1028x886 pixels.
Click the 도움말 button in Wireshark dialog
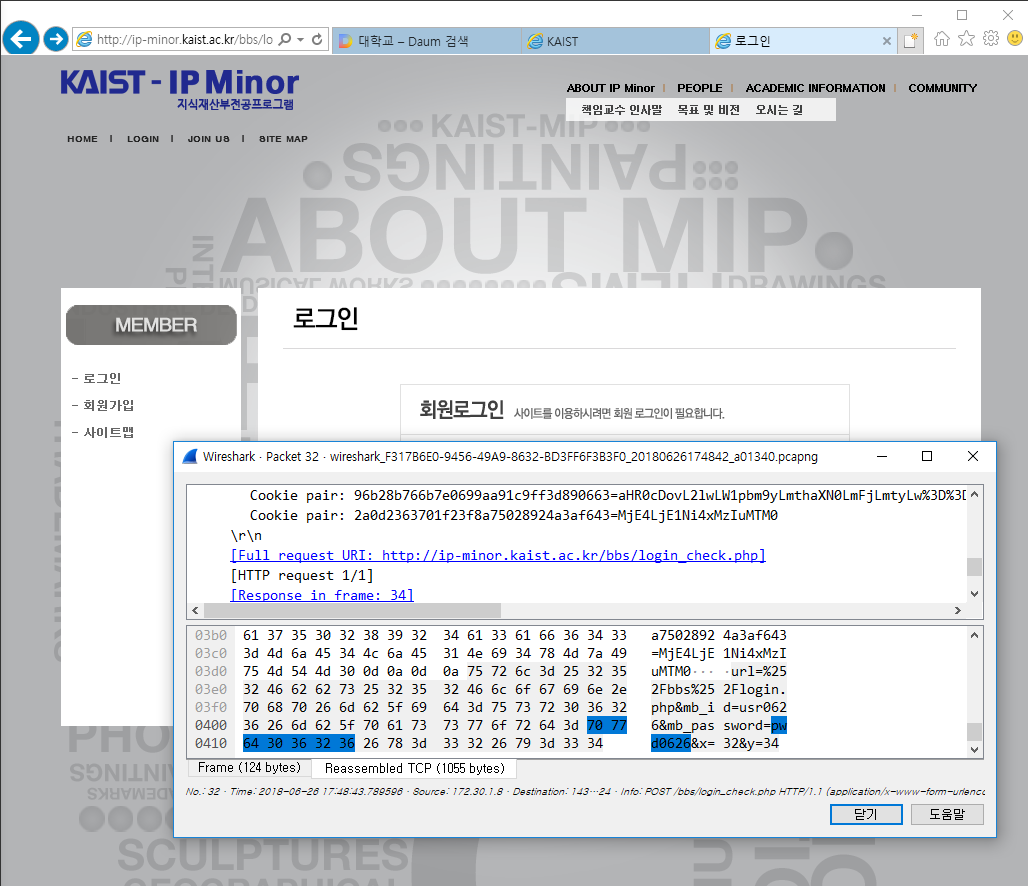point(947,814)
